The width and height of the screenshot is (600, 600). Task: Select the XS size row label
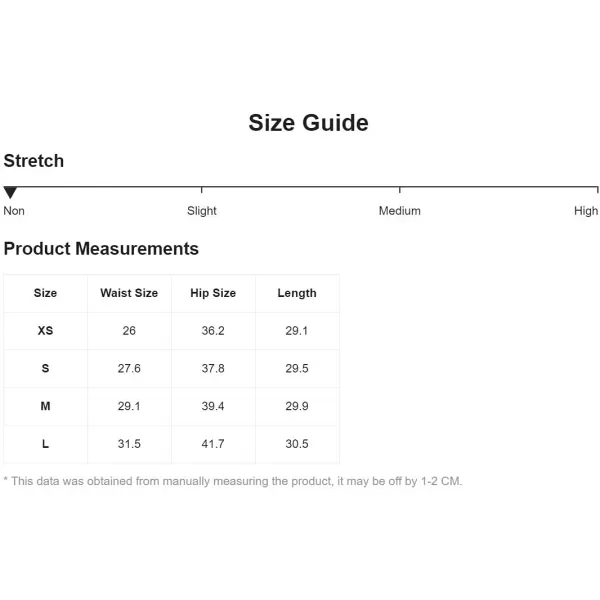coord(45,331)
